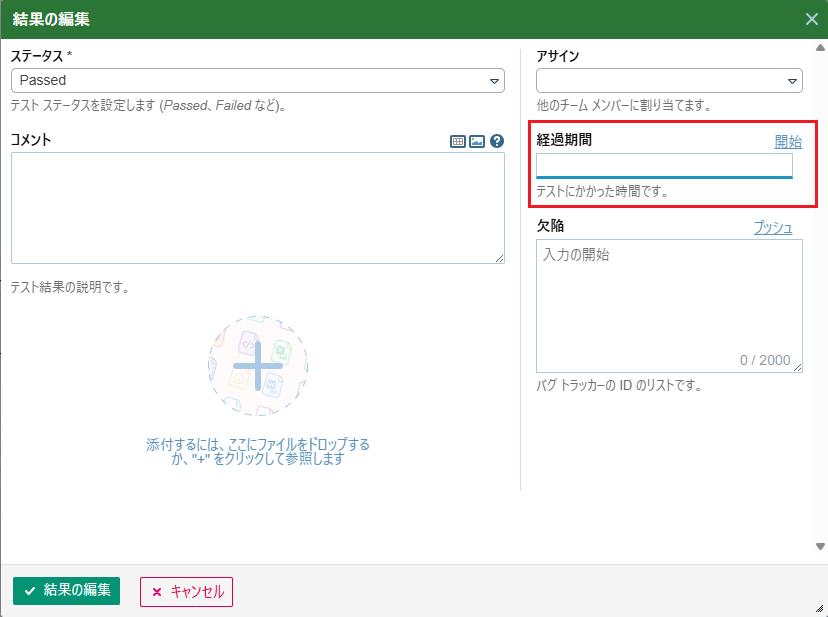Click the attachment drop zone text link
The height and width of the screenshot is (617, 828).
click(258, 451)
